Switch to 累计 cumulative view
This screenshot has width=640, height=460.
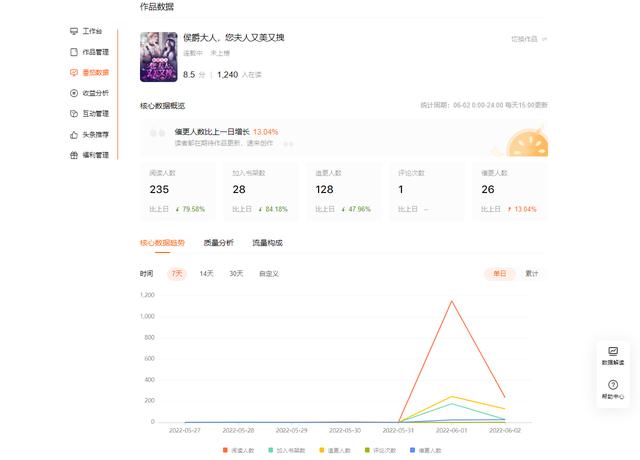532,273
